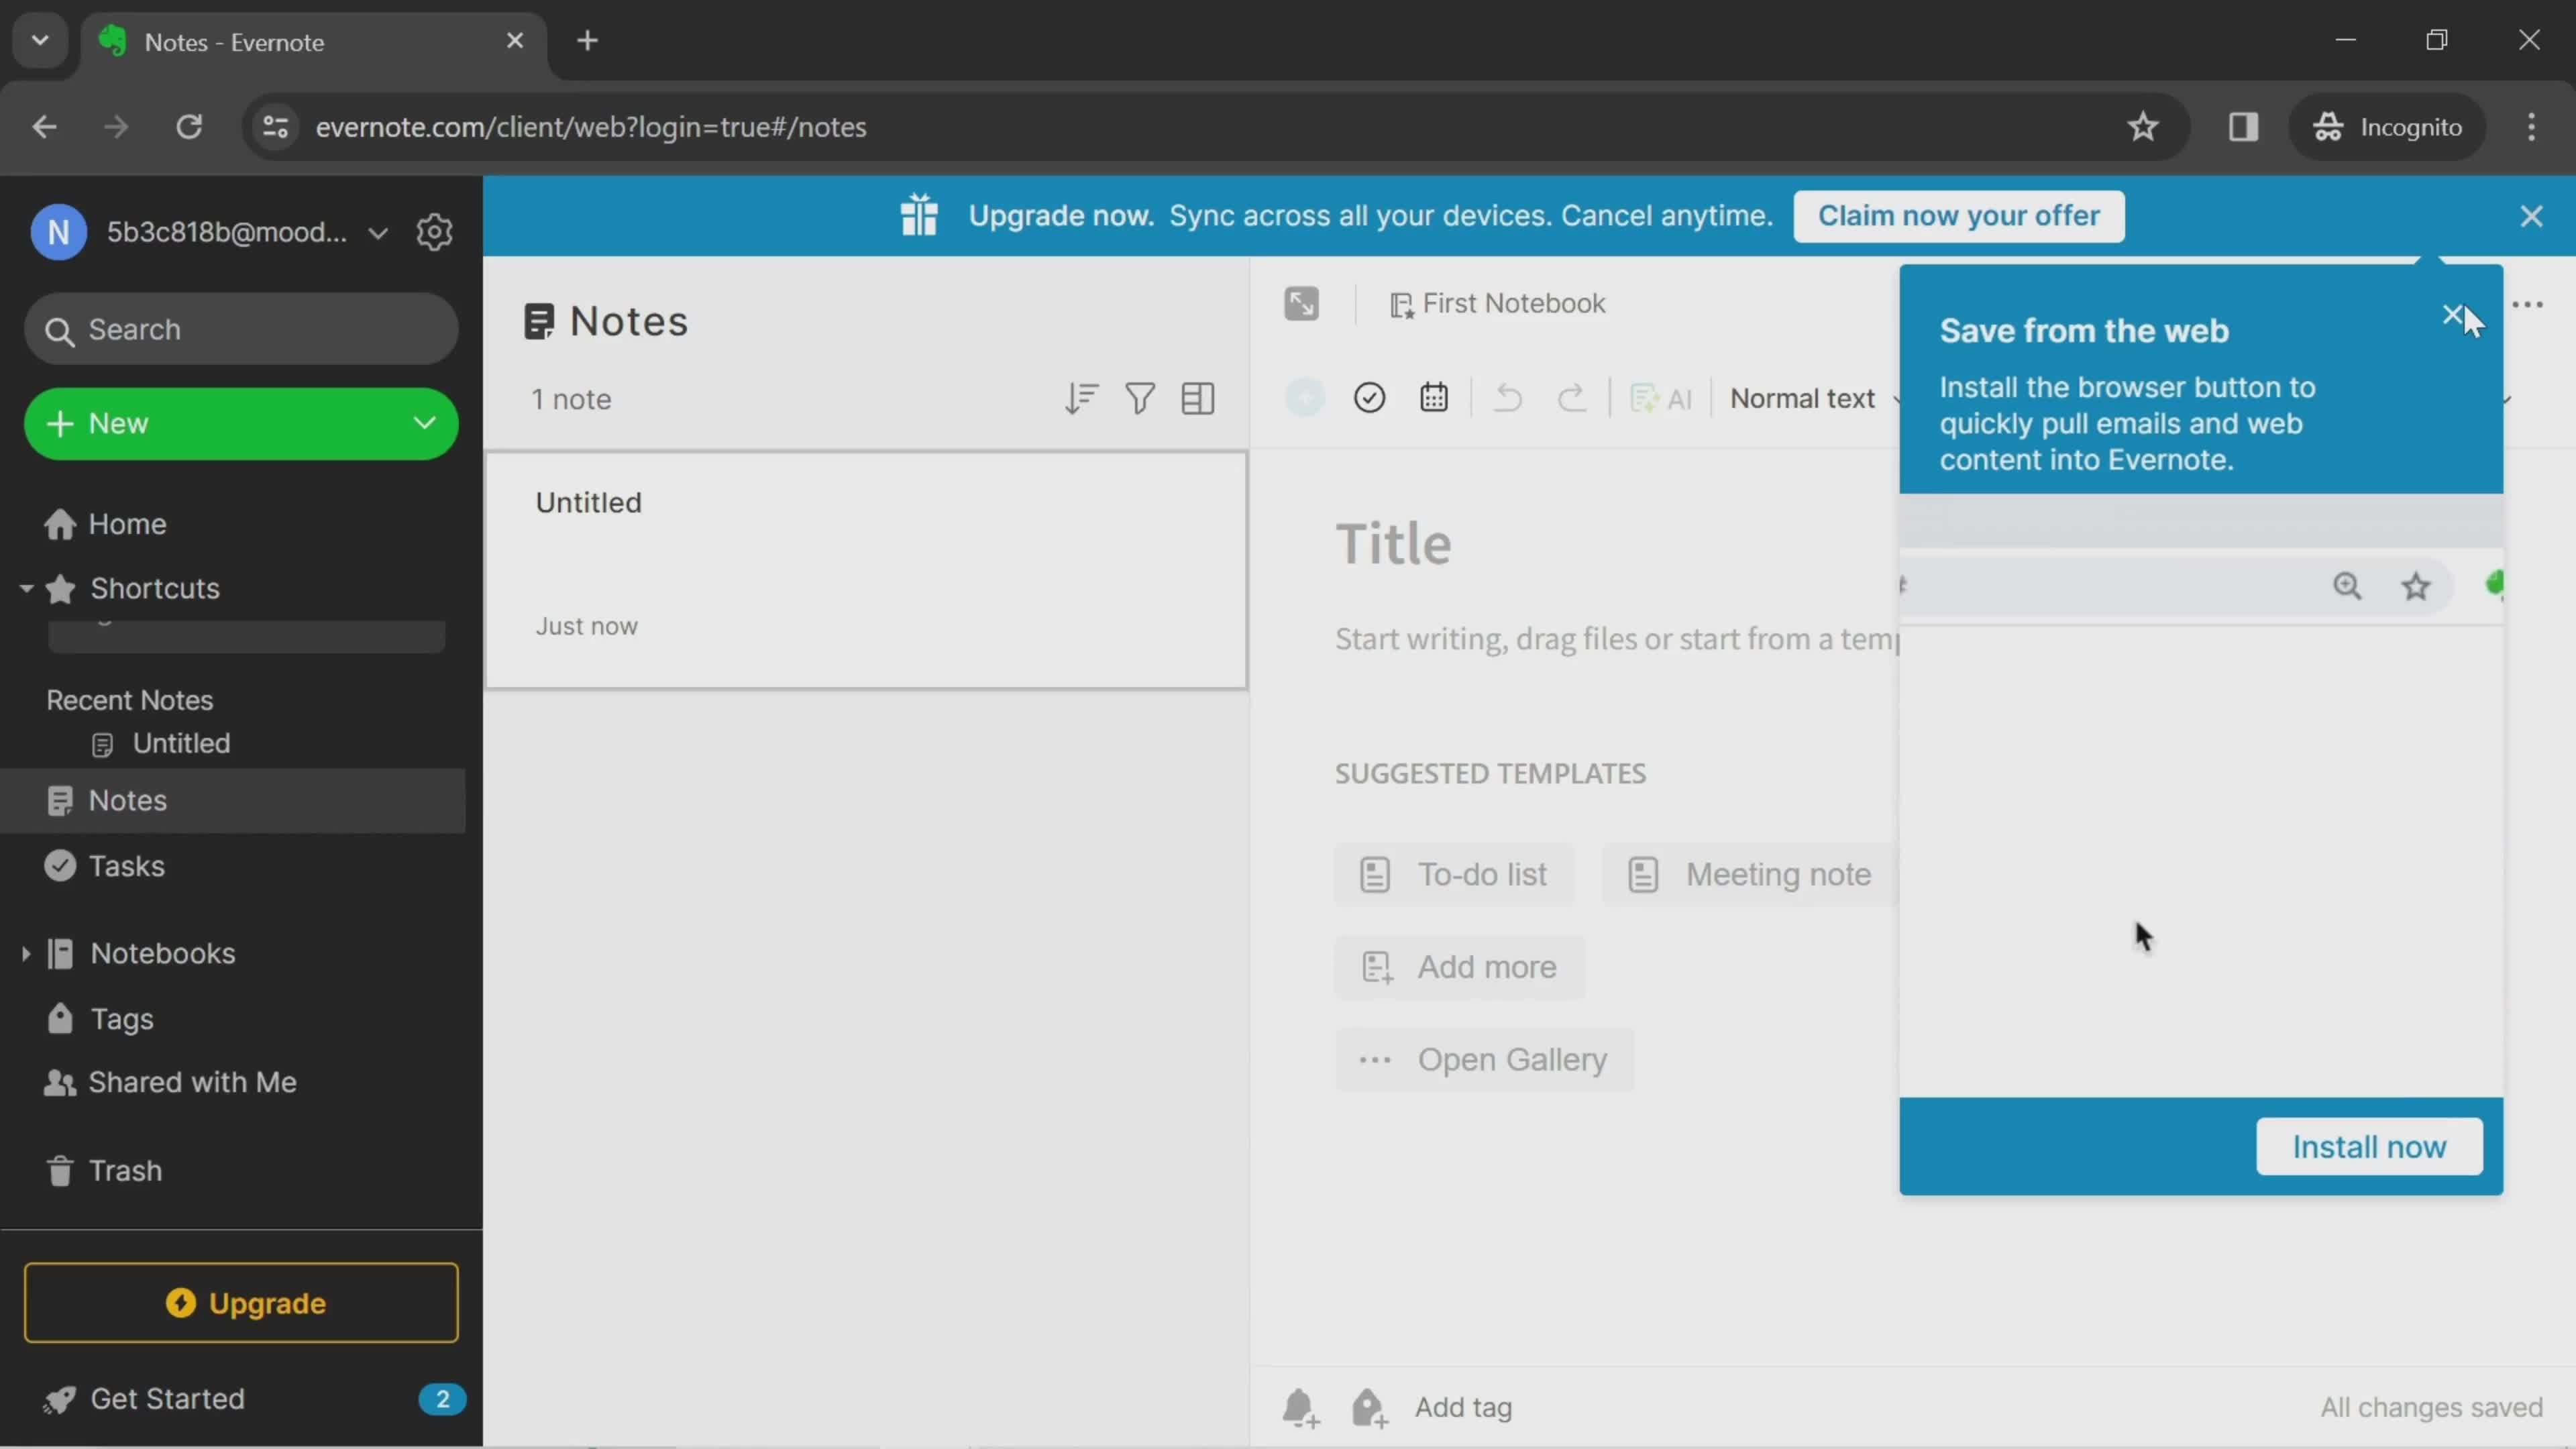Open the Untitled recent note
Screen dimensions: 2576x1449
[181, 743]
